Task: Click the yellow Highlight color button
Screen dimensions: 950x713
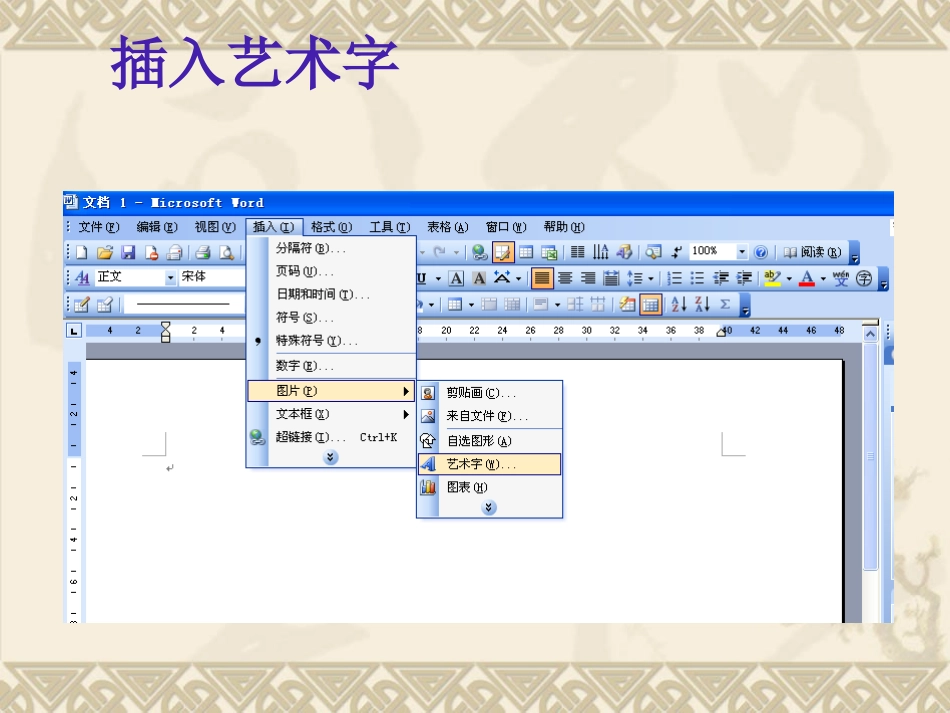Action: click(772, 278)
